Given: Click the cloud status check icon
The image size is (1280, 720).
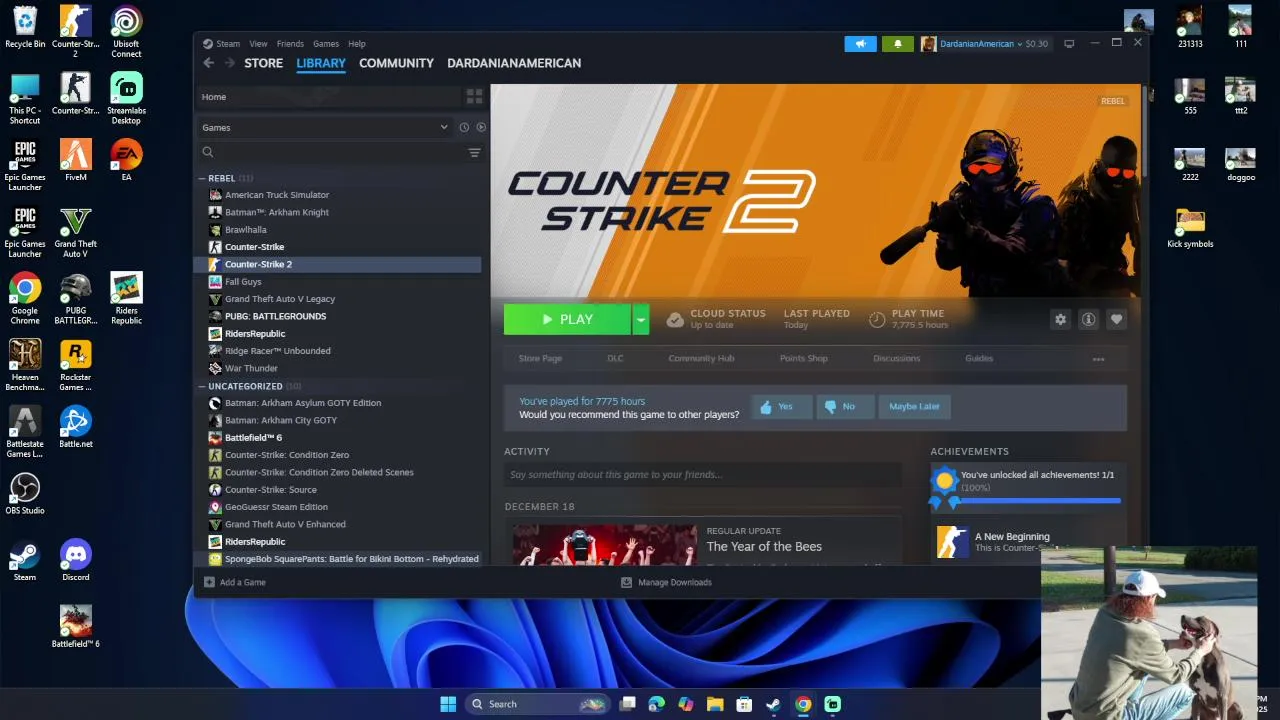Looking at the screenshot, I should 675,319.
